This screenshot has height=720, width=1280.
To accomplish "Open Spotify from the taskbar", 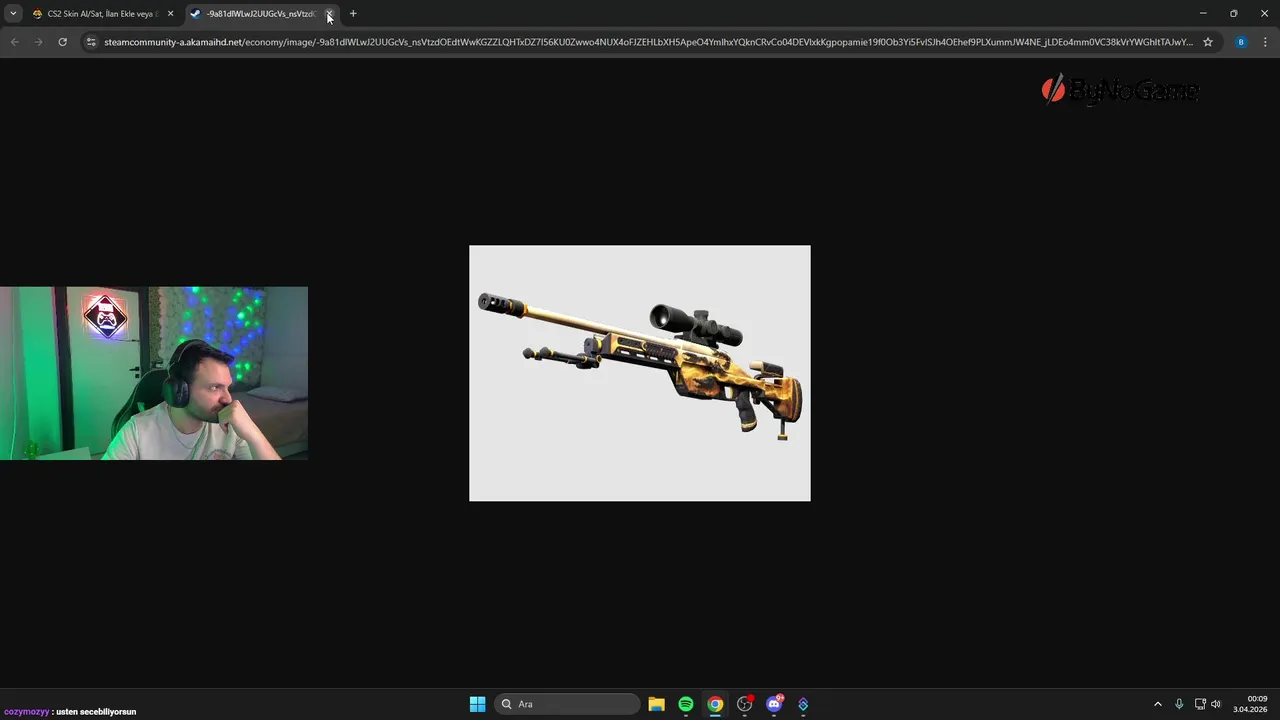I will coord(686,704).
